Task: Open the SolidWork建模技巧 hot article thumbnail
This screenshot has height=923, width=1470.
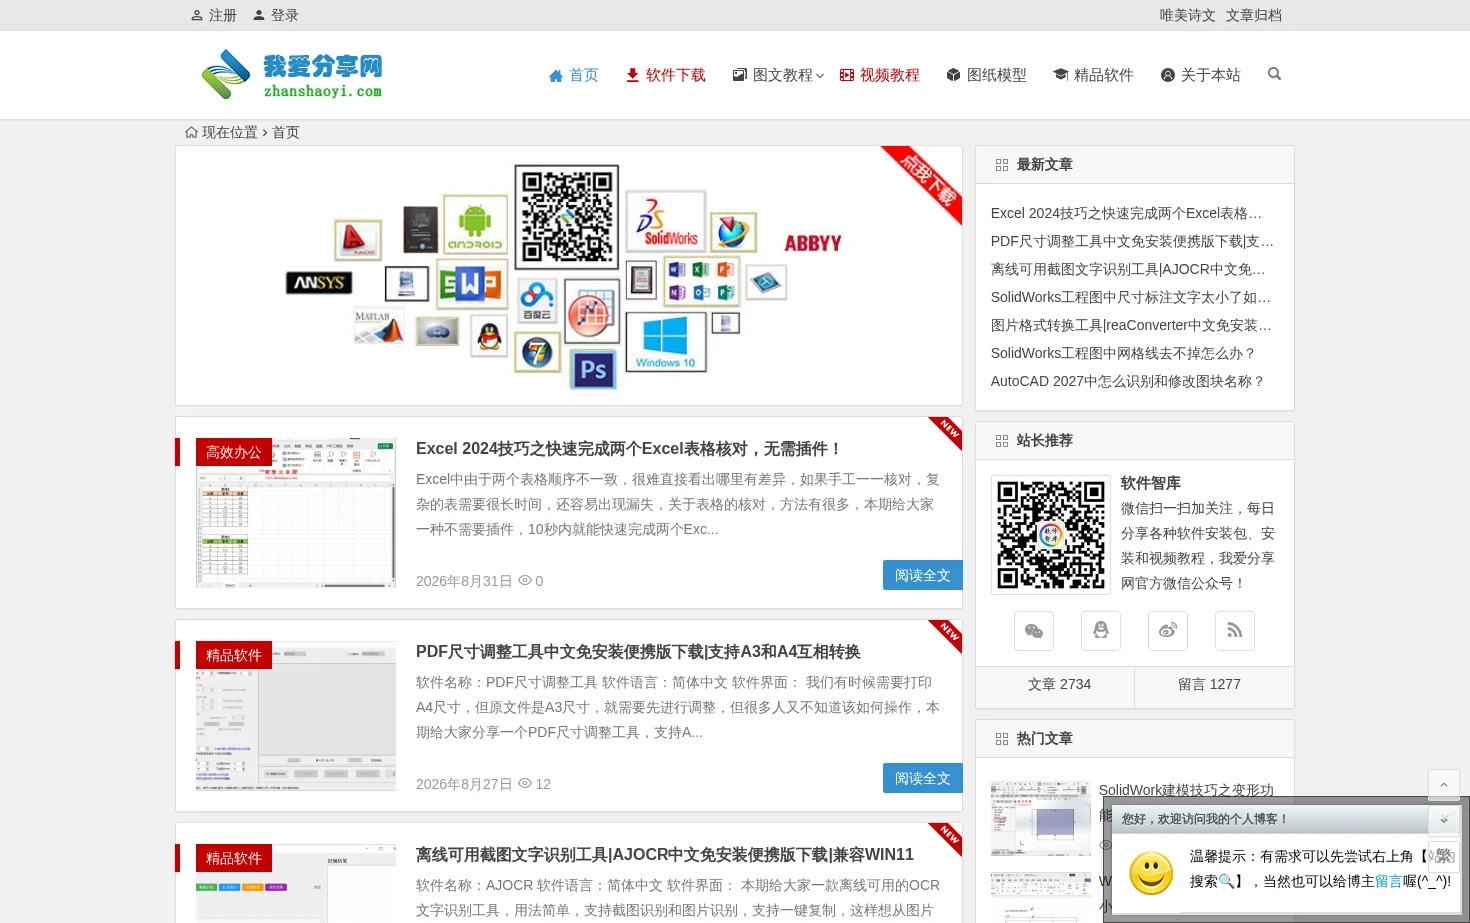Action: tap(1040, 819)
